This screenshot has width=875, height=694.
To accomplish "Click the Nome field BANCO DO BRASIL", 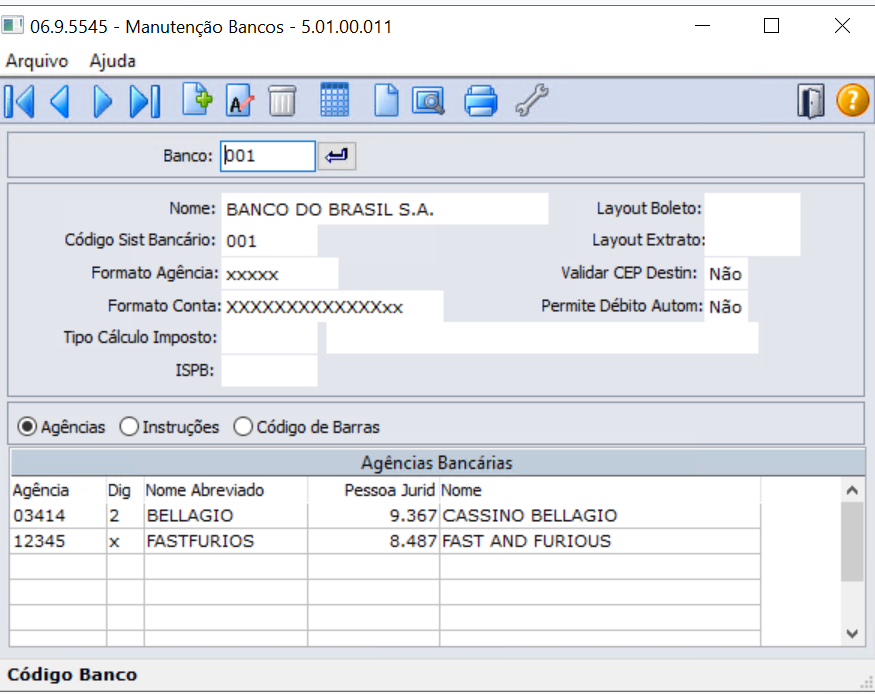I will [384, 209].
